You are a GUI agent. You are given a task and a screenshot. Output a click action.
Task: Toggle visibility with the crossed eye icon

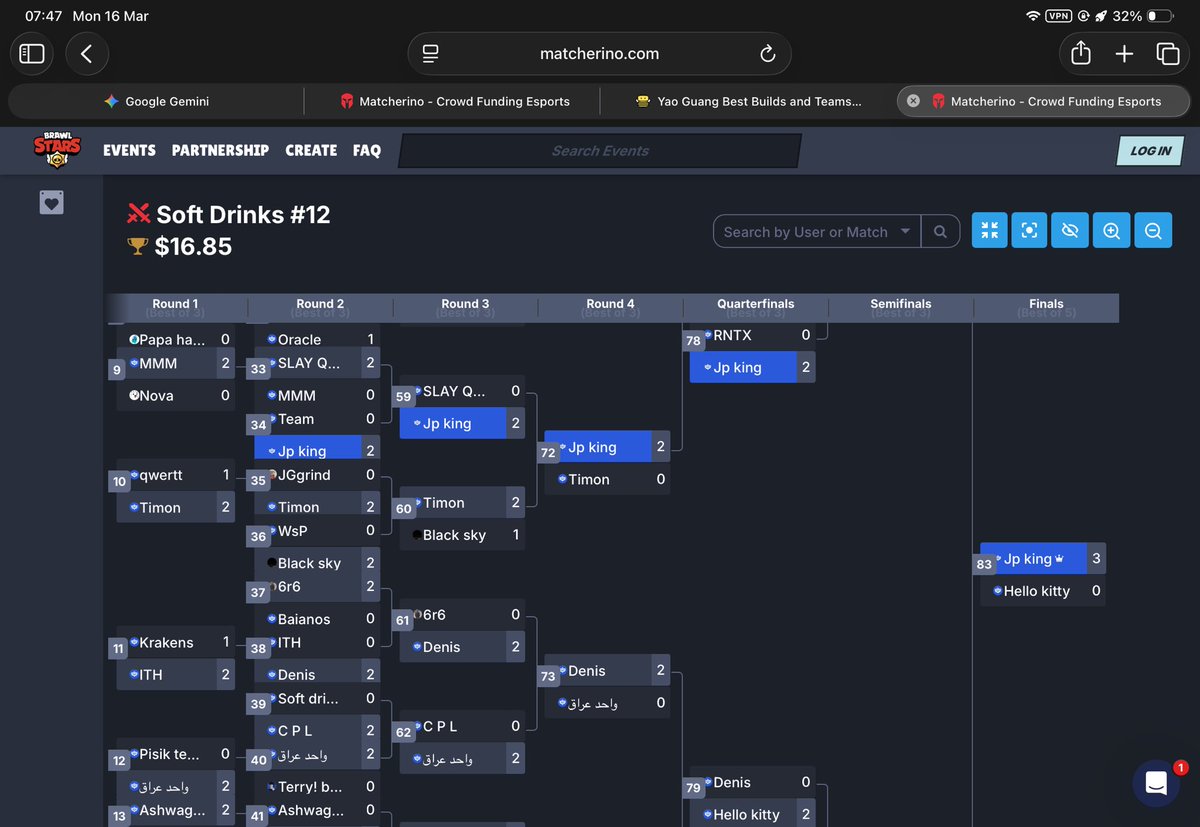point(1070,231)
